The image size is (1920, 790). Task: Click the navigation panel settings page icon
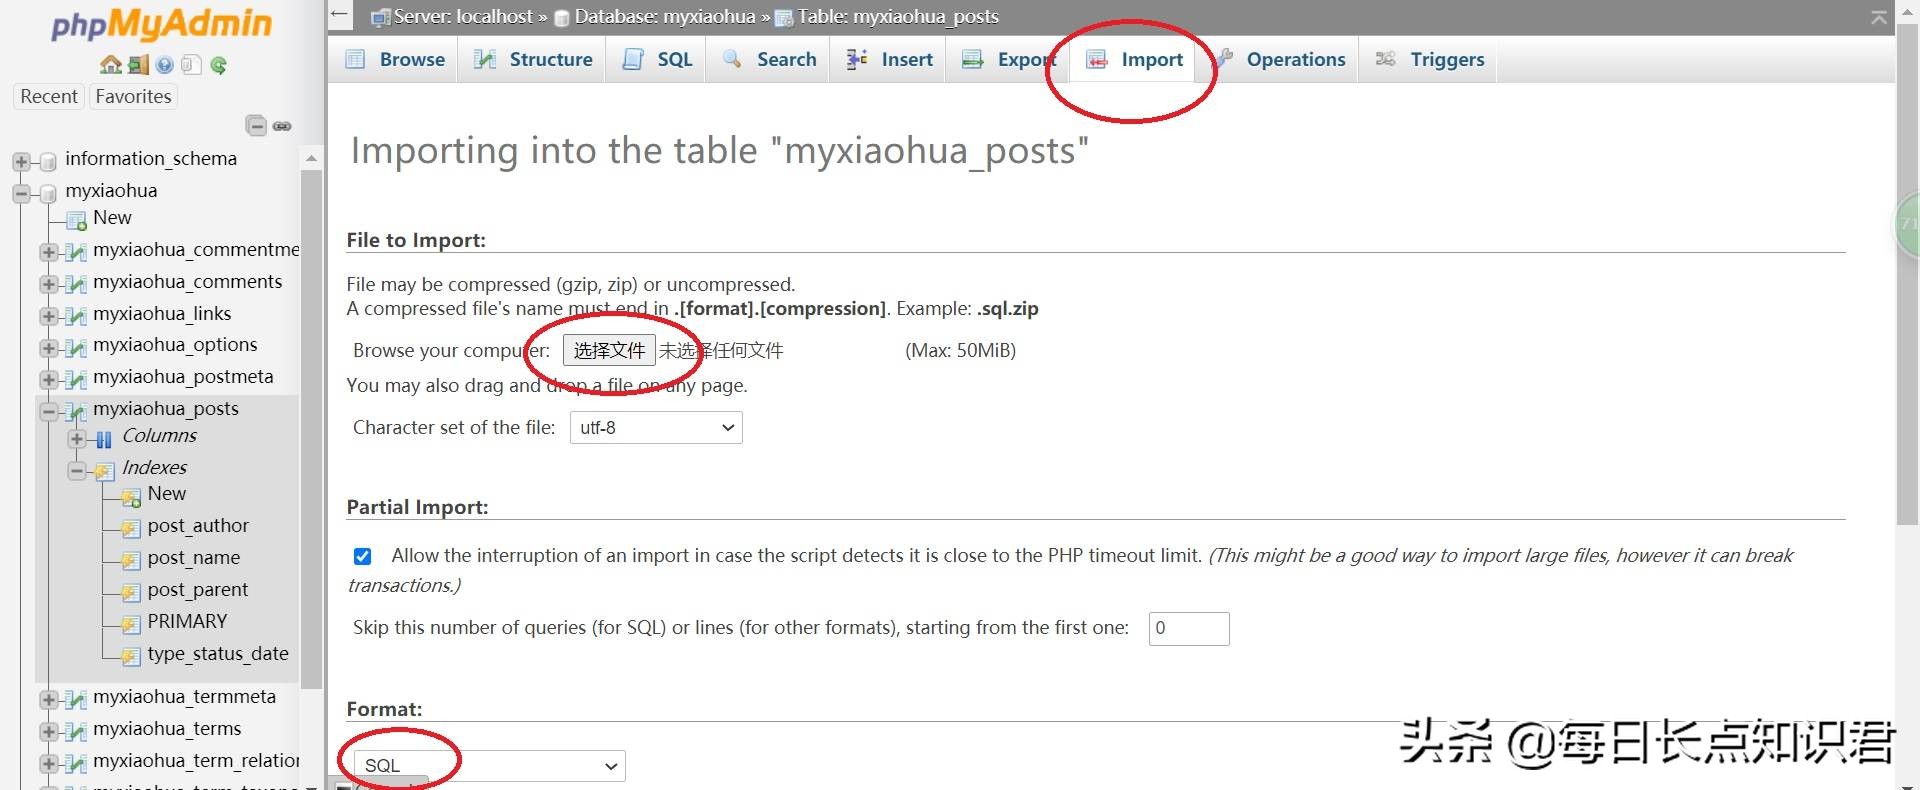pyautogui.click(x=192, y=65)
